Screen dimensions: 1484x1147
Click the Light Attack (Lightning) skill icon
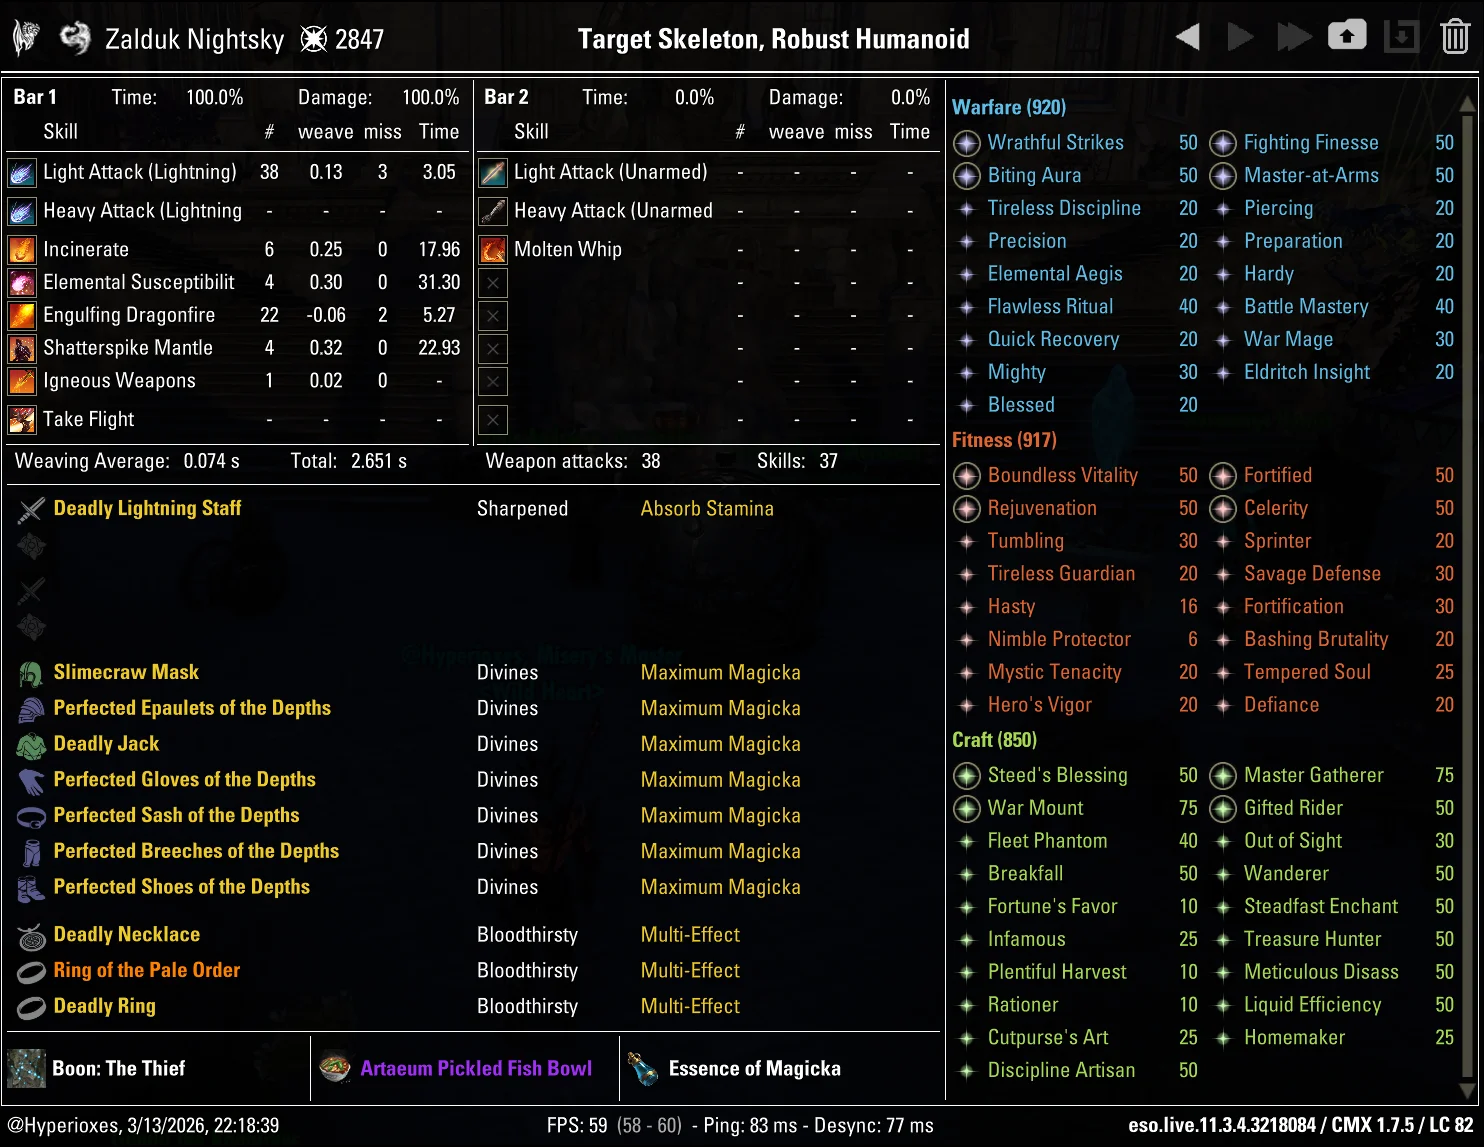21,172
